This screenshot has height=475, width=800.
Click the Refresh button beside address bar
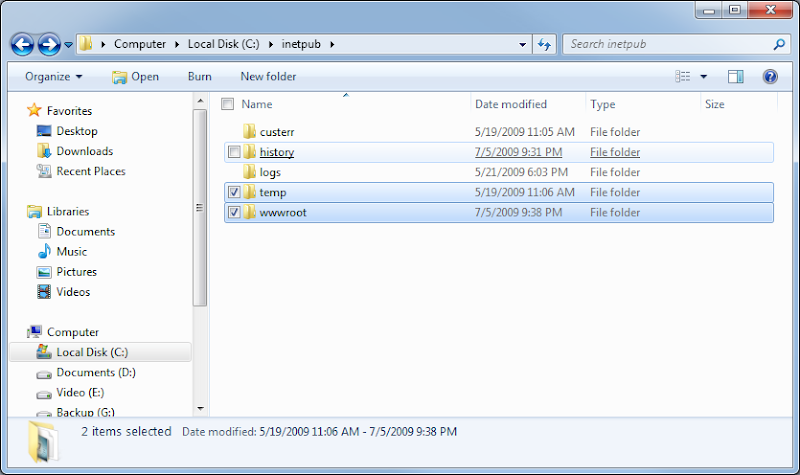[544, 44]
